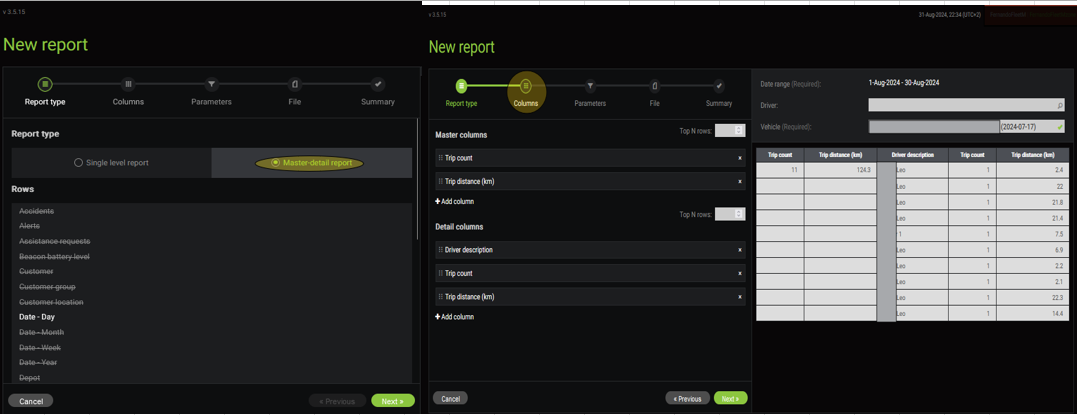Click the highlighted Columns step icon
The width and height of the screenshot is (1077, 415).
click(x=526, y=87)
